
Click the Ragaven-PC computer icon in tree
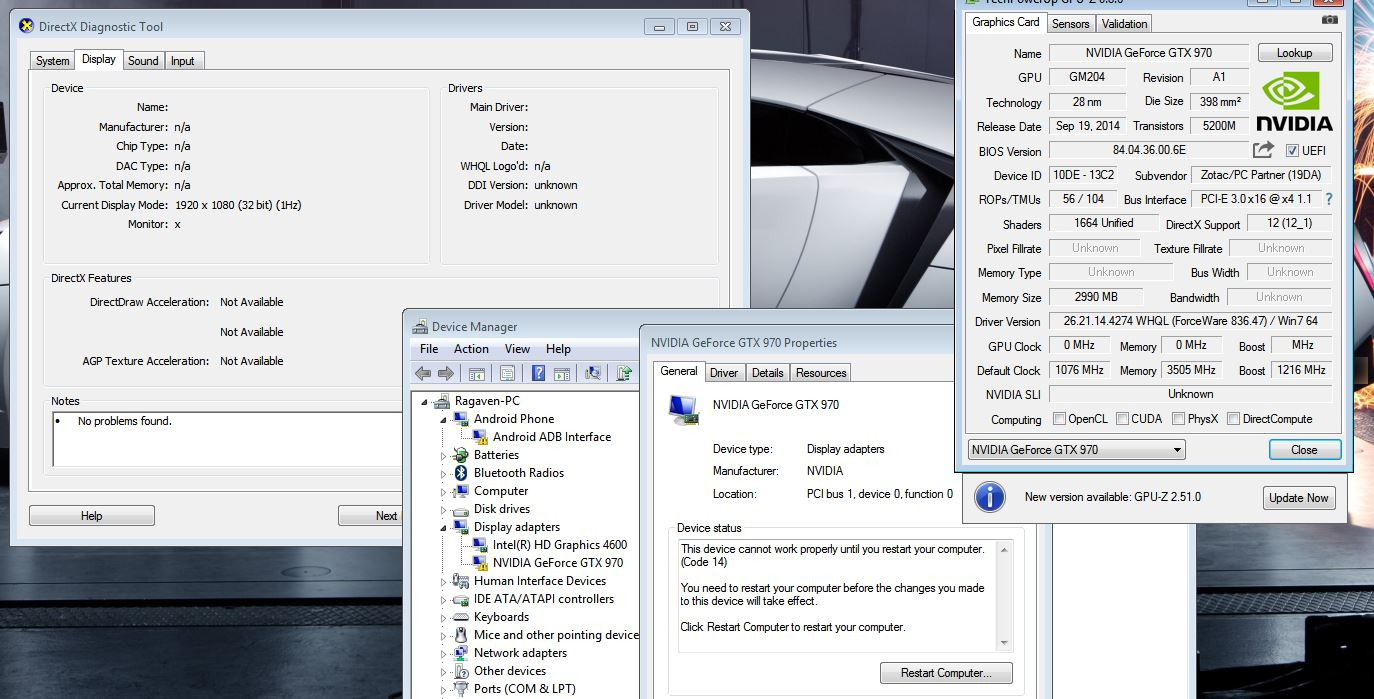[x=442, y=401]
